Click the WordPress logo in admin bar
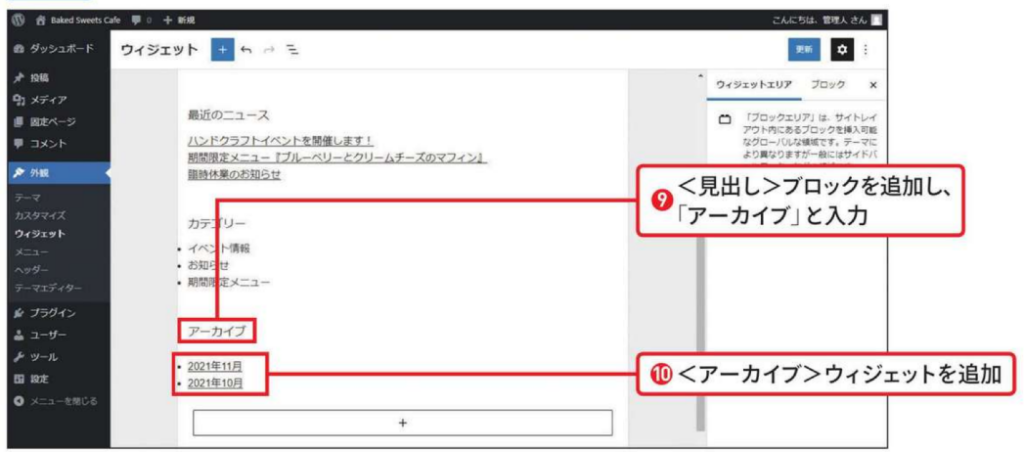The image size is (1024, 452). point(18,19)
